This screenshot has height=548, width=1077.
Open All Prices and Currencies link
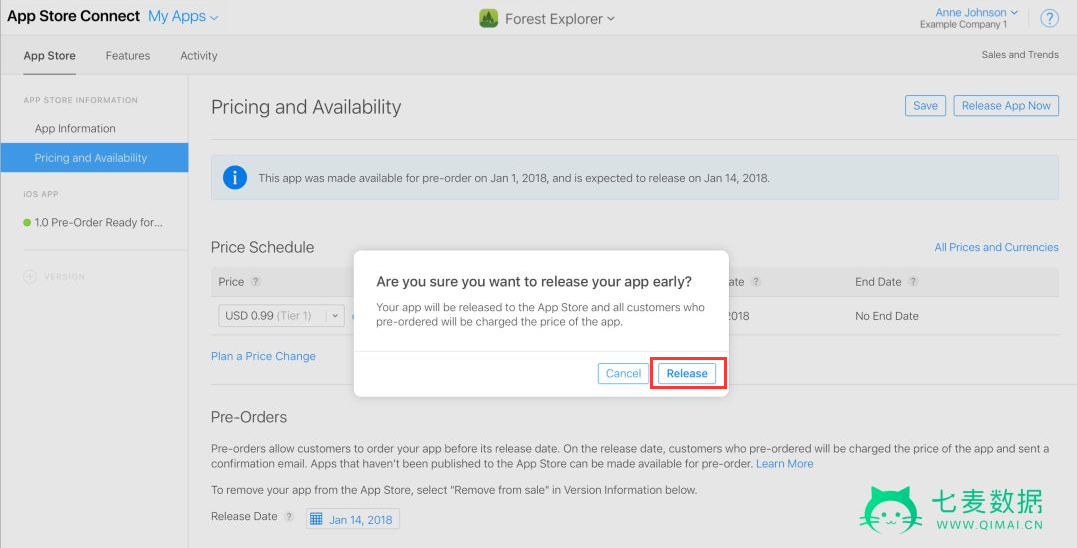(x=996, y=247)
